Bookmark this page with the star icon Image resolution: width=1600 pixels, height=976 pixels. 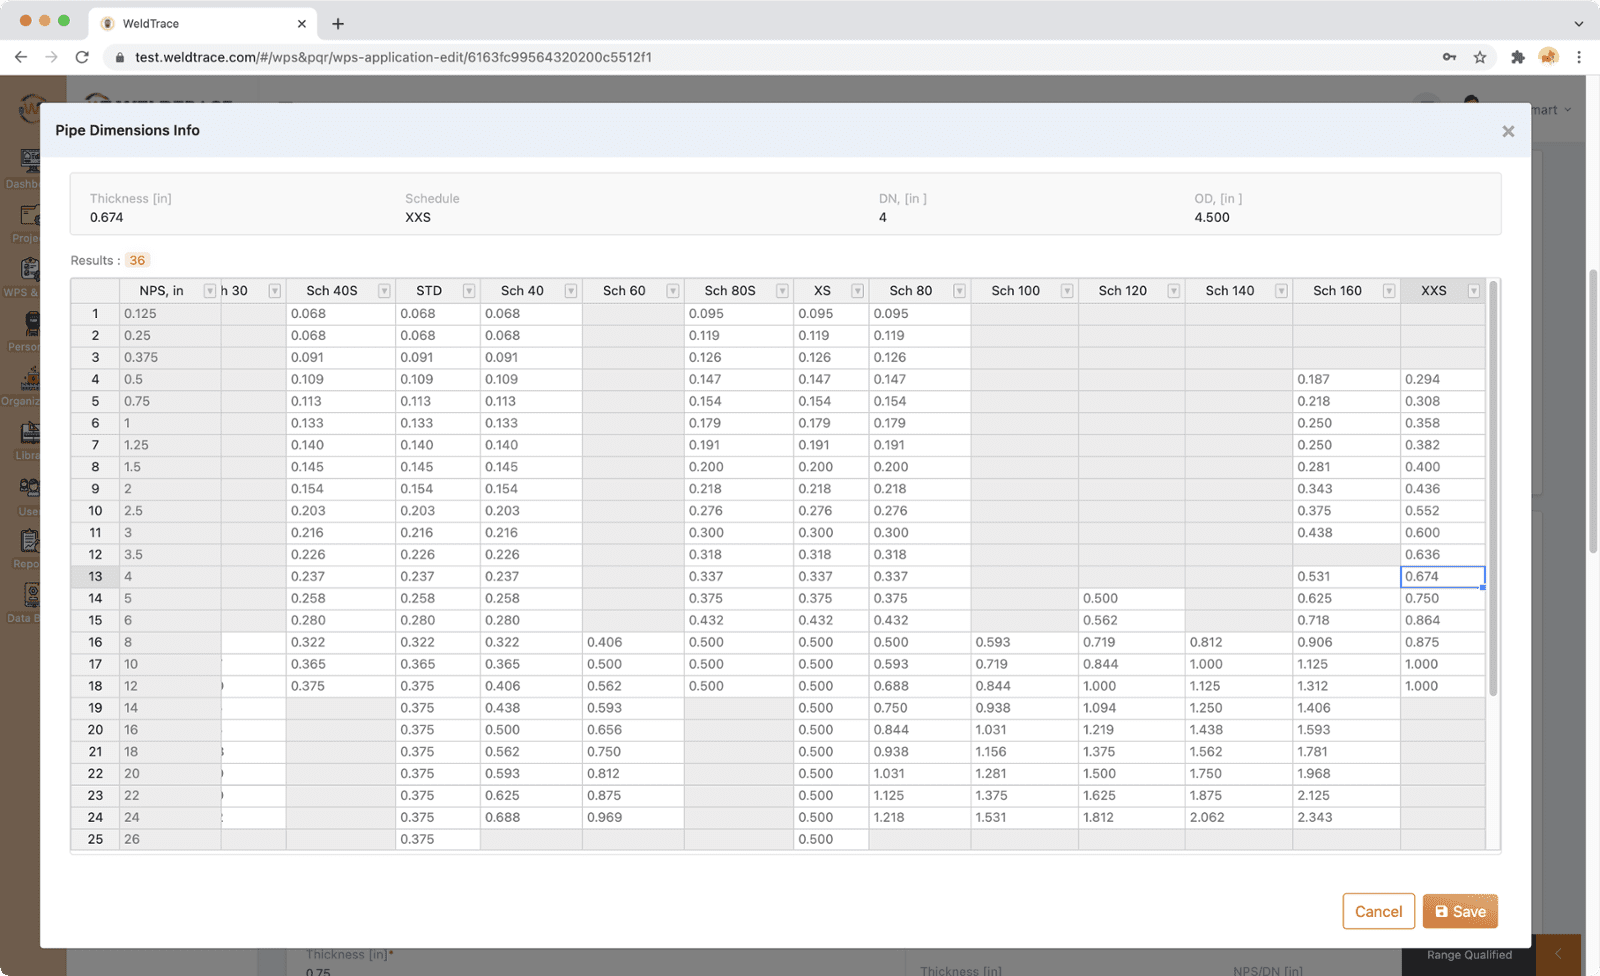click(x=1480, y=57)
